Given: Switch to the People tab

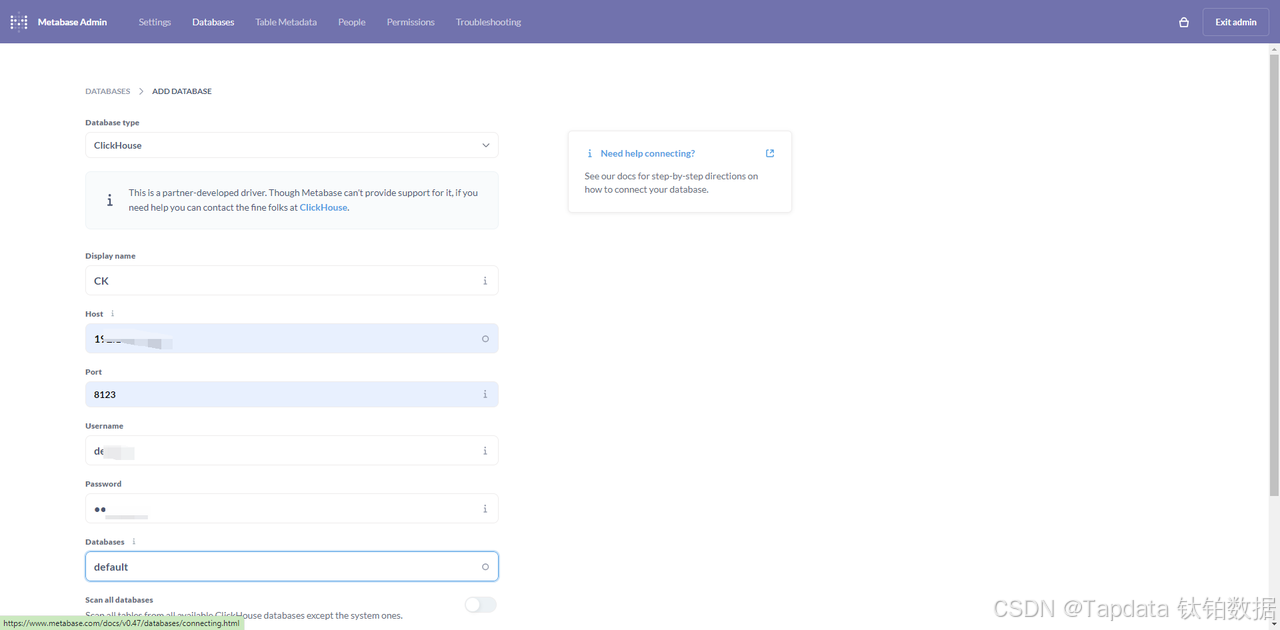Looking at the screenshot, I should [x=352, y=22].
